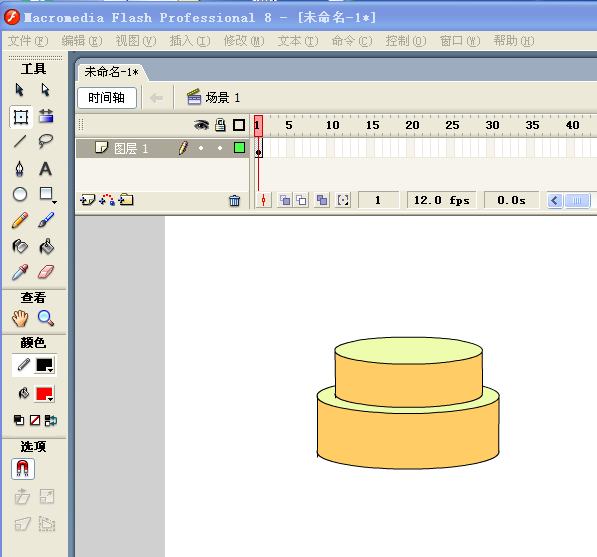Choose the Oval tool

point(20,194)
